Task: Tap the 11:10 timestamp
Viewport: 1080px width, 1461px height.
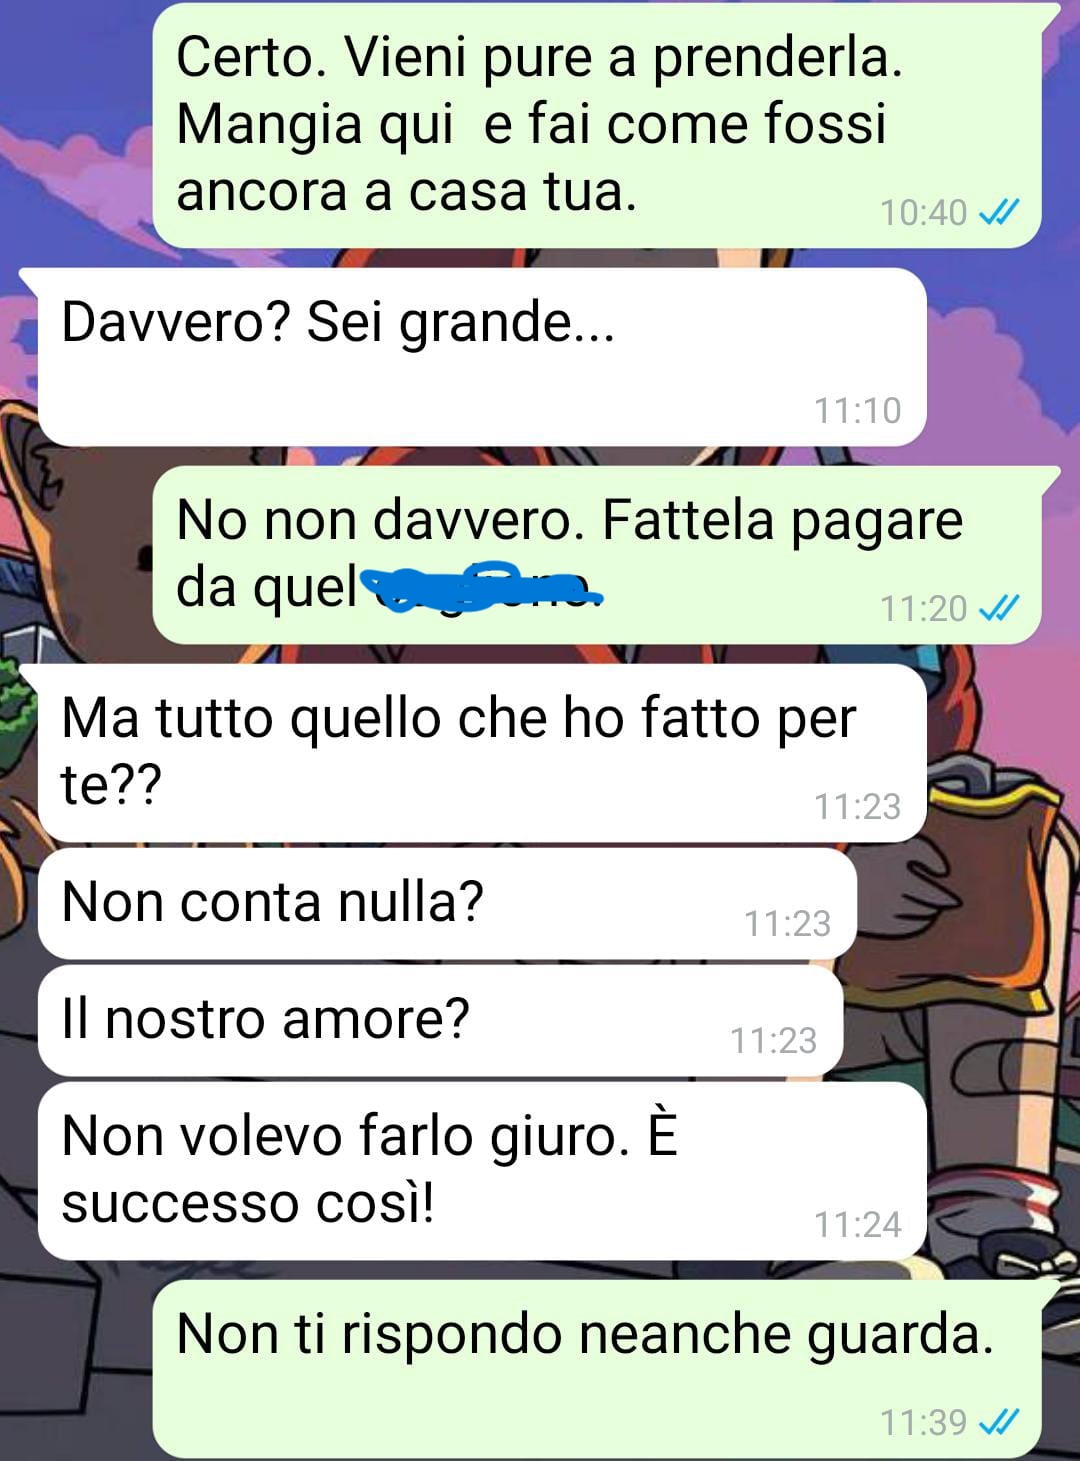Action: point(858,410)
